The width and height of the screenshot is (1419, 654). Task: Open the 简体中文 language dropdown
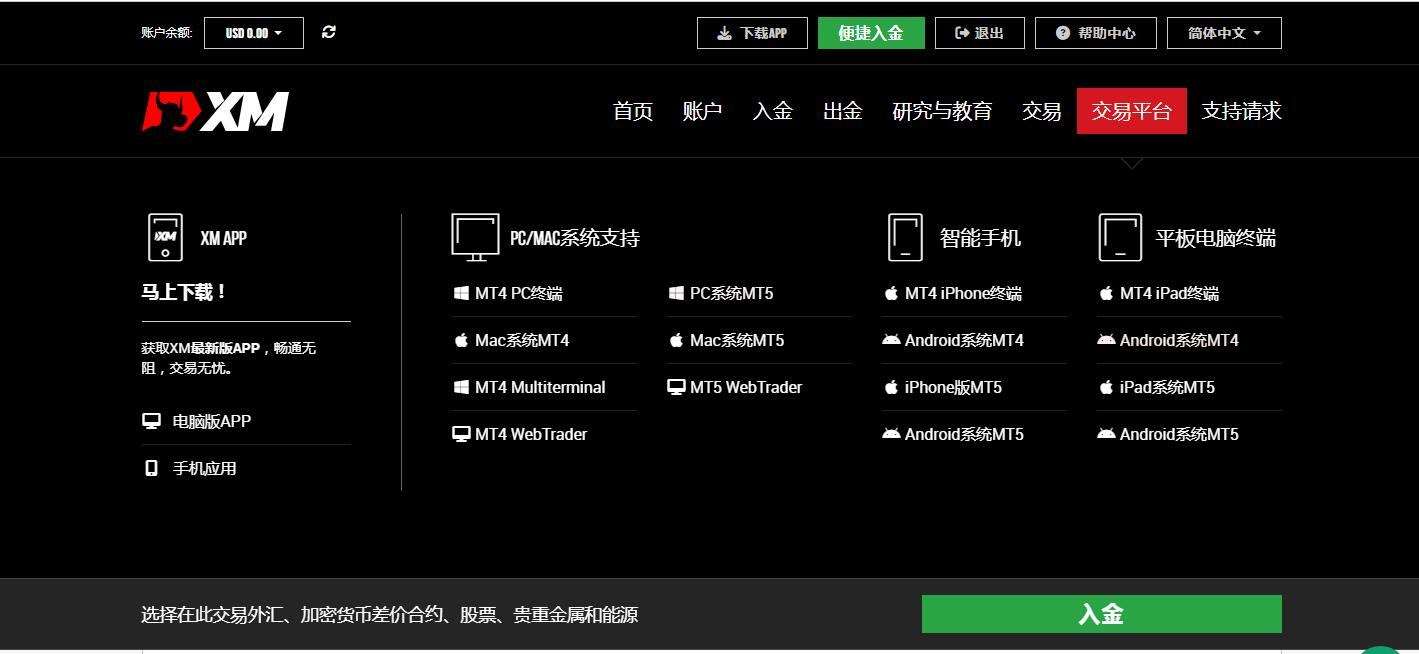1224,33
